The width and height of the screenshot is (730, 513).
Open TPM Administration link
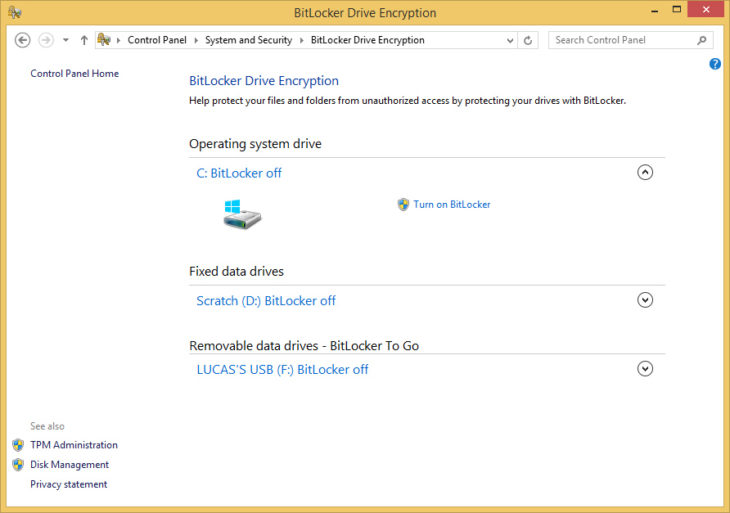pos(74,445)
